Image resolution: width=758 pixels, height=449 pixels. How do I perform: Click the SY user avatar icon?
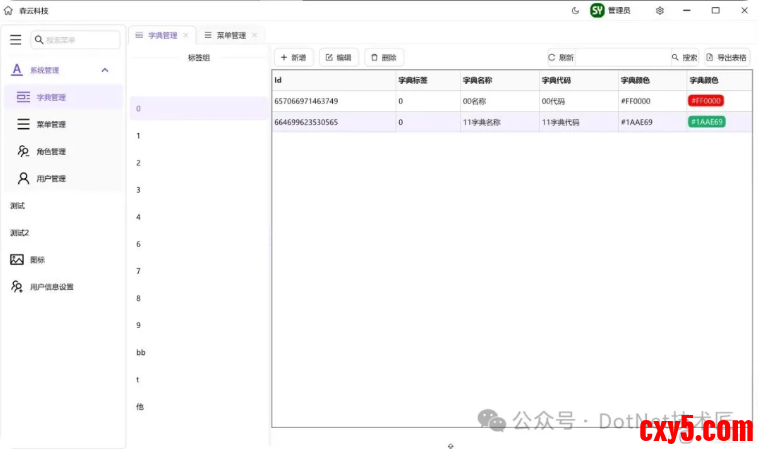(597, 10)
